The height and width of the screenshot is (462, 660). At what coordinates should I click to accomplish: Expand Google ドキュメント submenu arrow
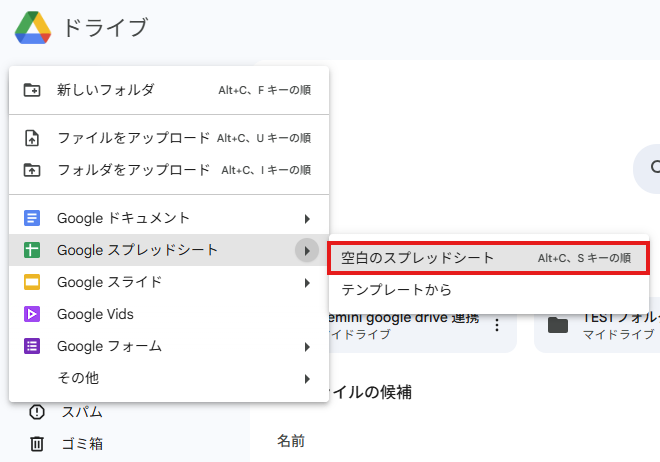[307, 219]
